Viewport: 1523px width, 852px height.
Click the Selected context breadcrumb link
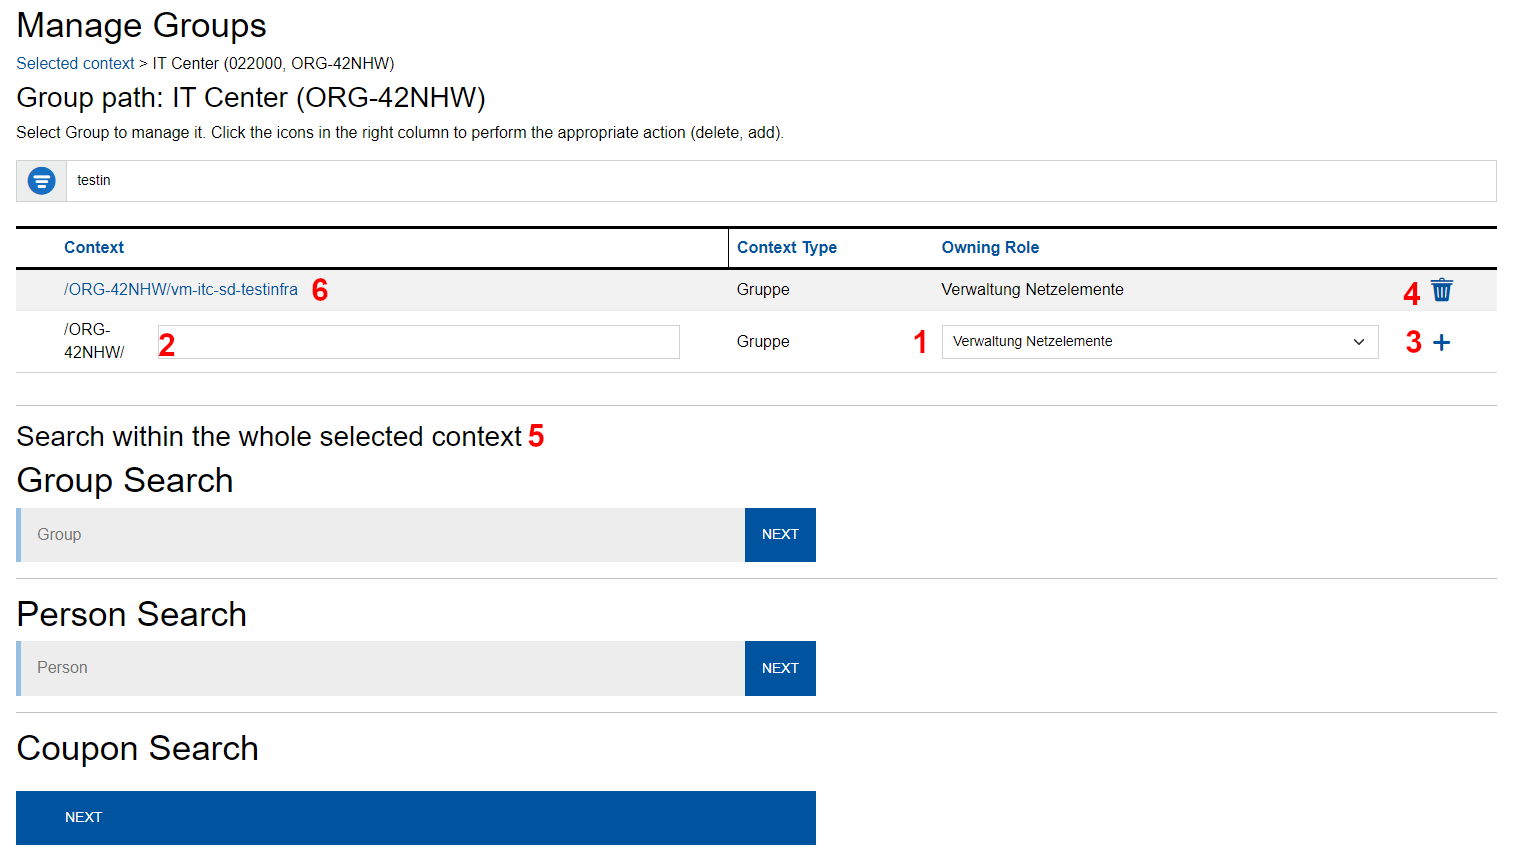tap(75, 64)
